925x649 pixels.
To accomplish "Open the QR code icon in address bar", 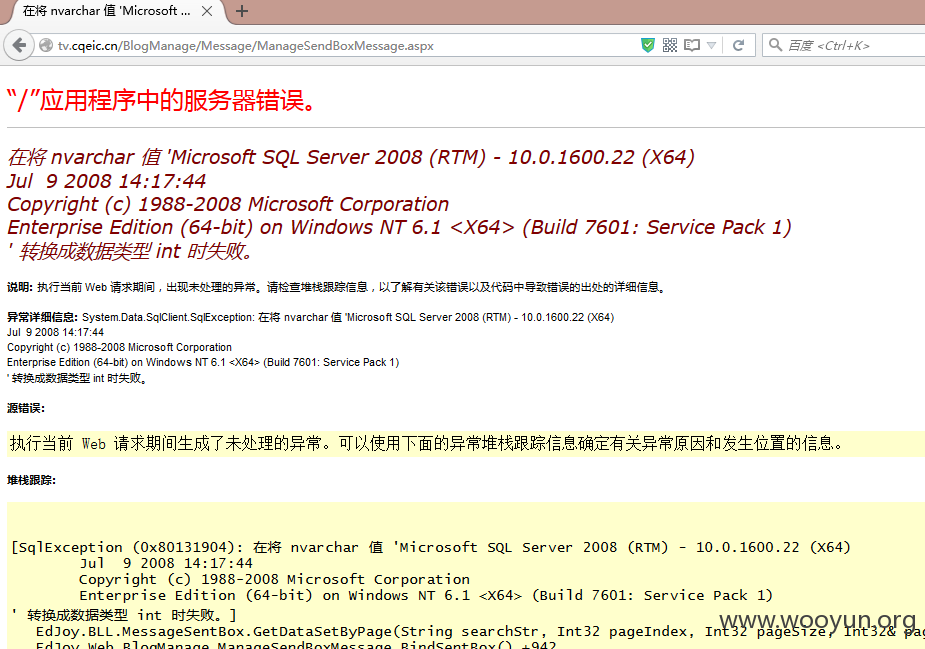I will pos(670,45).
